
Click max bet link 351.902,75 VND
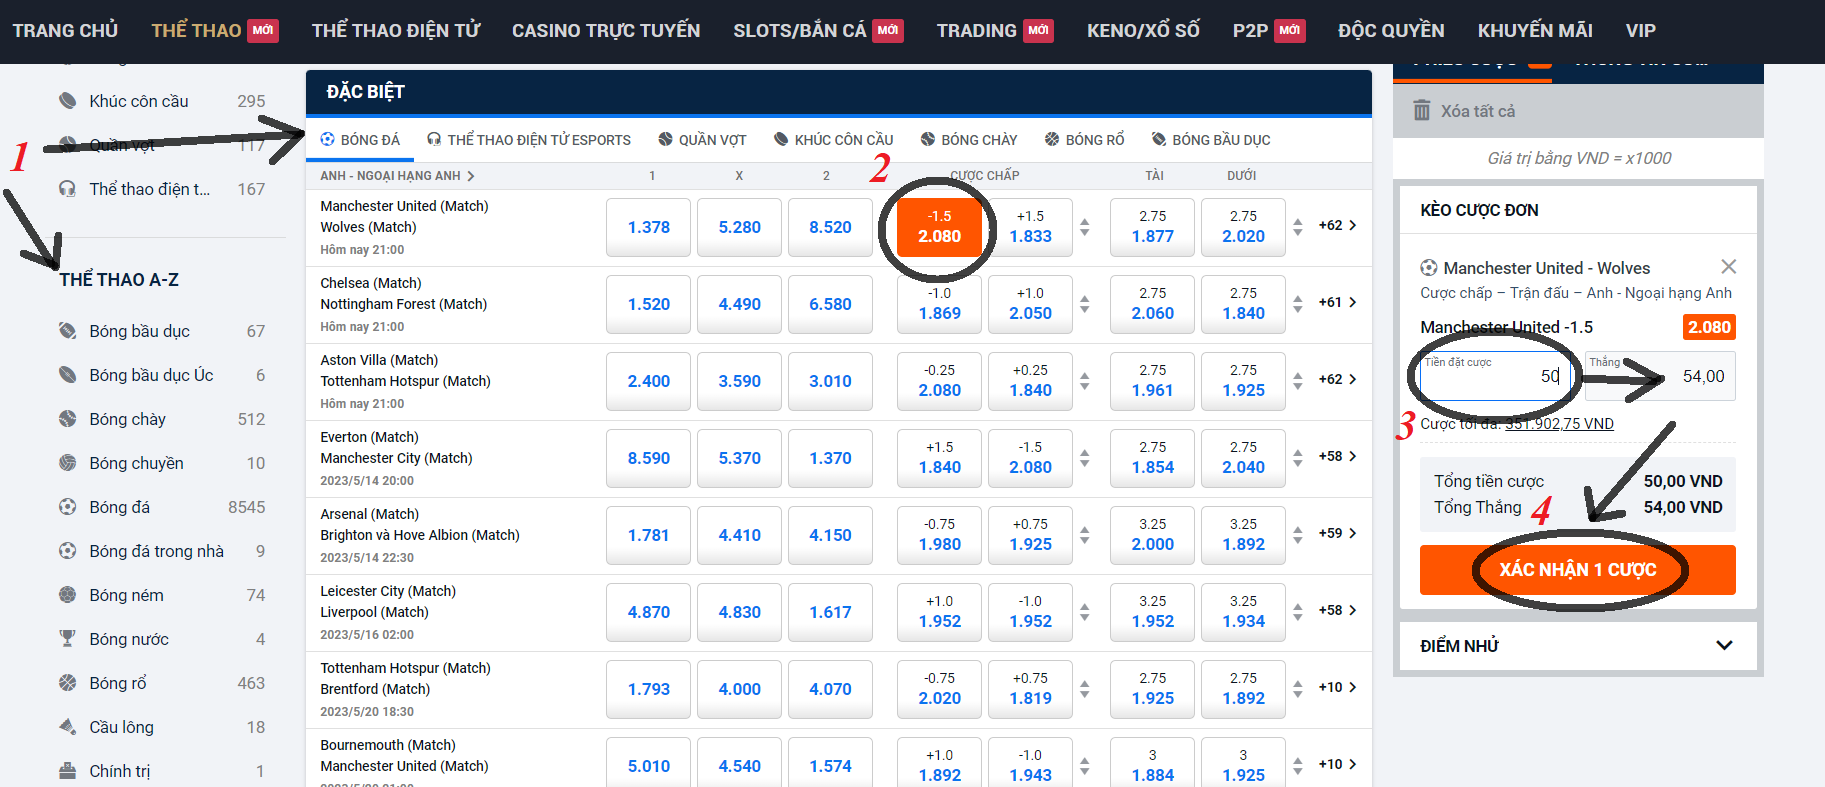pos(1559,424)
